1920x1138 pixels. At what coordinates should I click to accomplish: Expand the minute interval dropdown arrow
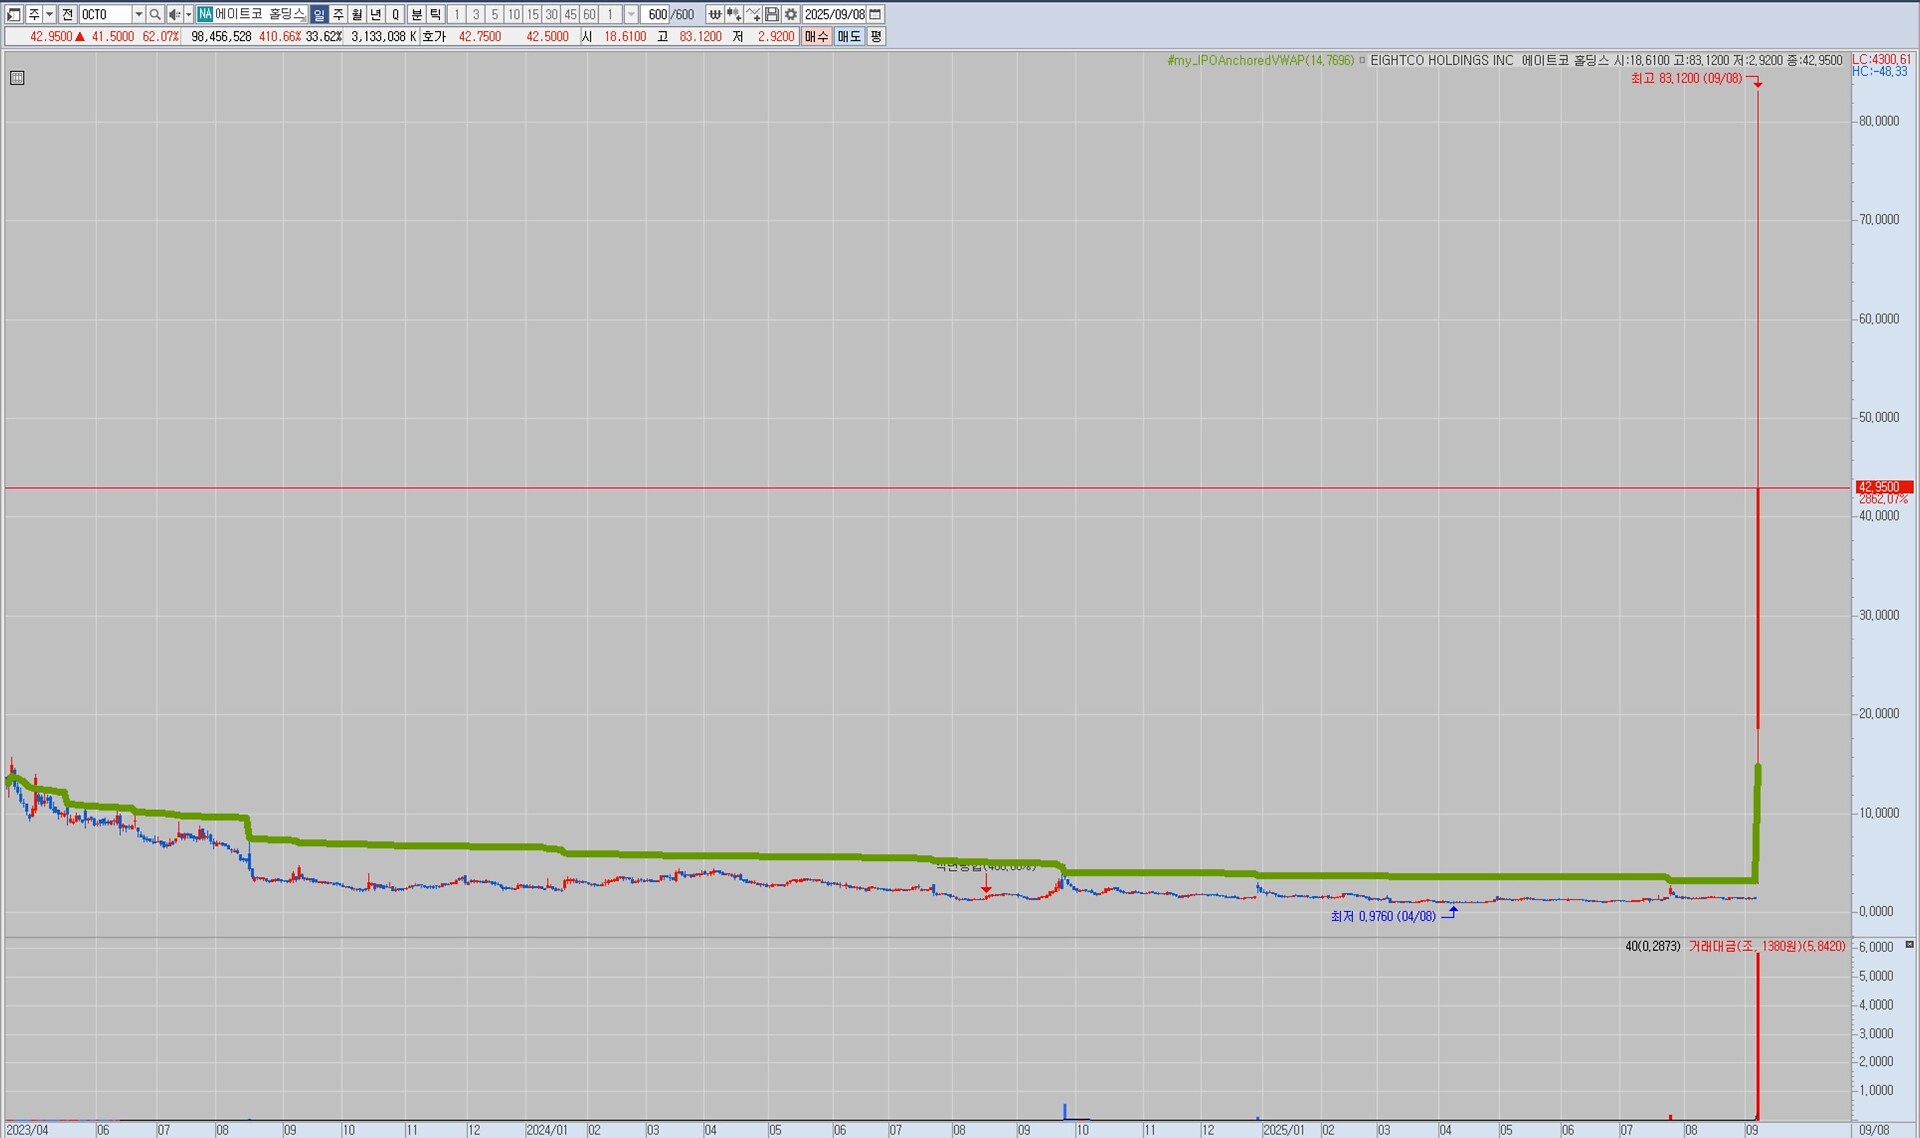coord(631,14)
